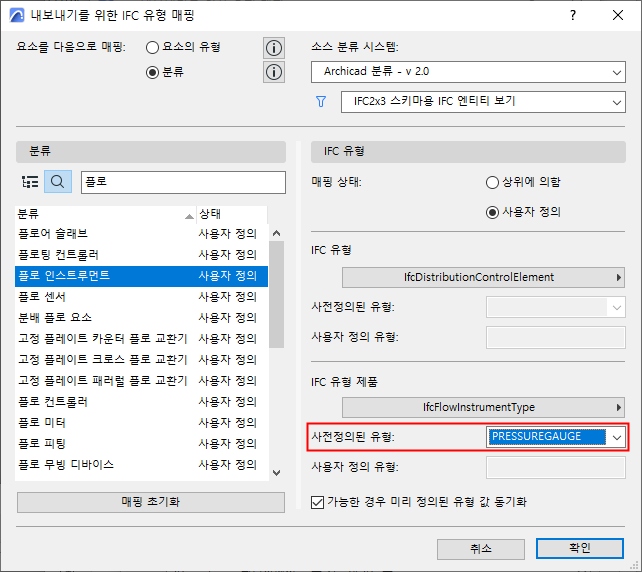This screenshot has width=642, height=572.
Task: Open disabled 사전정의된 유형 dropdown under IFC 유형
Action: 556,307
